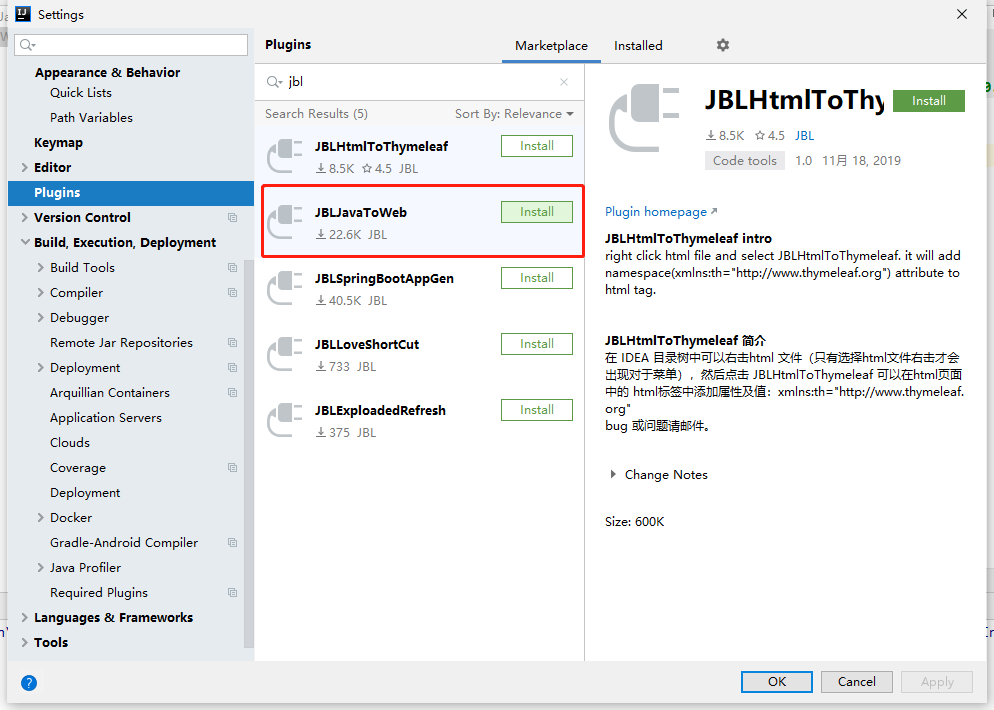Click project-level icon beside Arquillian Containers

233,392
